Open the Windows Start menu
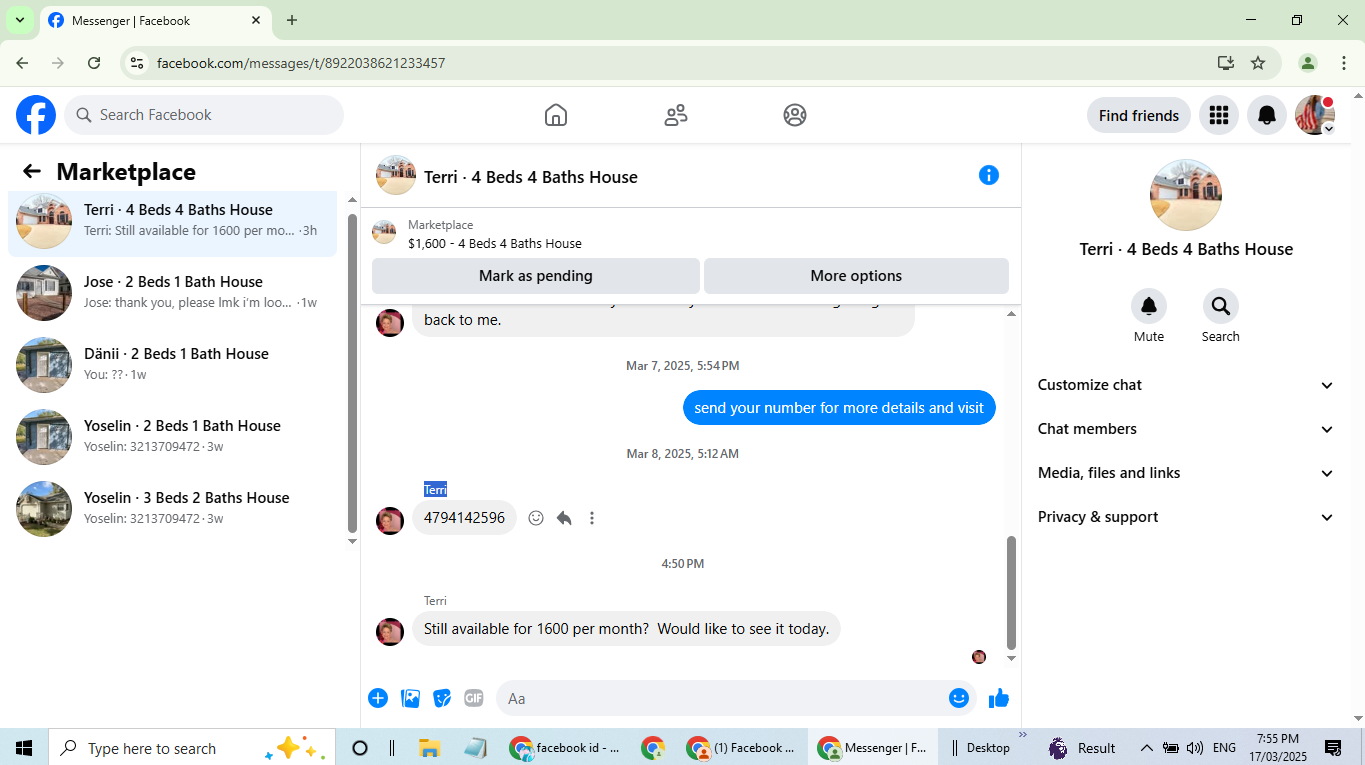Image resolution: width=1365 pixels, height=765 pixels. 24,748
